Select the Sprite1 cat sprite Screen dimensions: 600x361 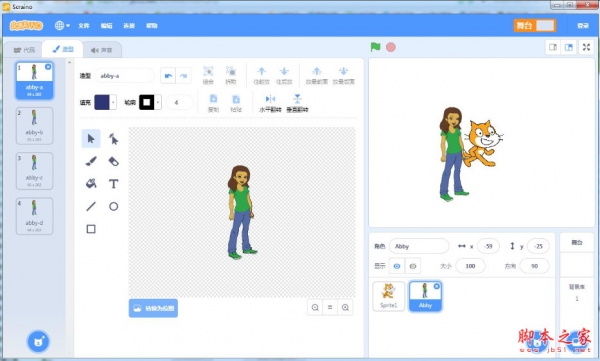pos(388,296)
